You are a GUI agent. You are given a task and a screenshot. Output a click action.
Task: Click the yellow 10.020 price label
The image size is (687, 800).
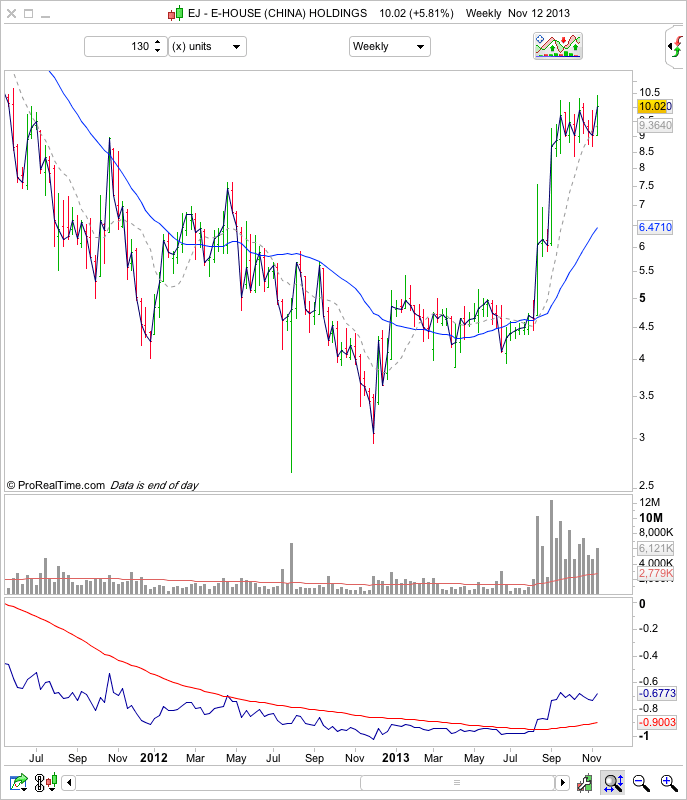(655, 106)
